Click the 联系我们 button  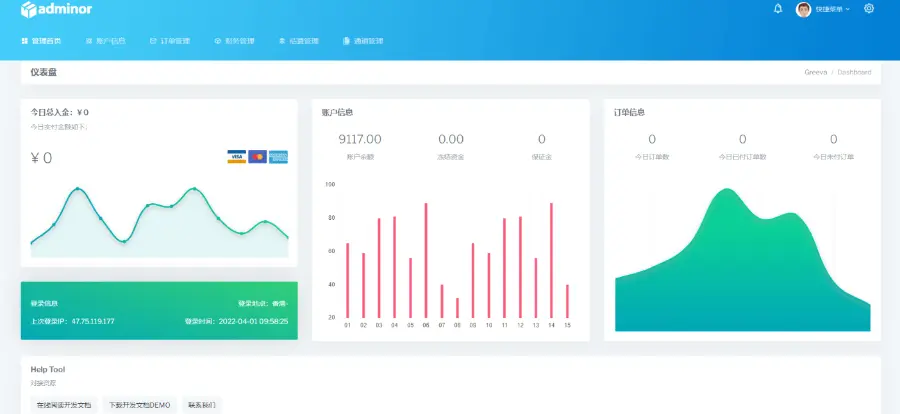coord(203,405)
